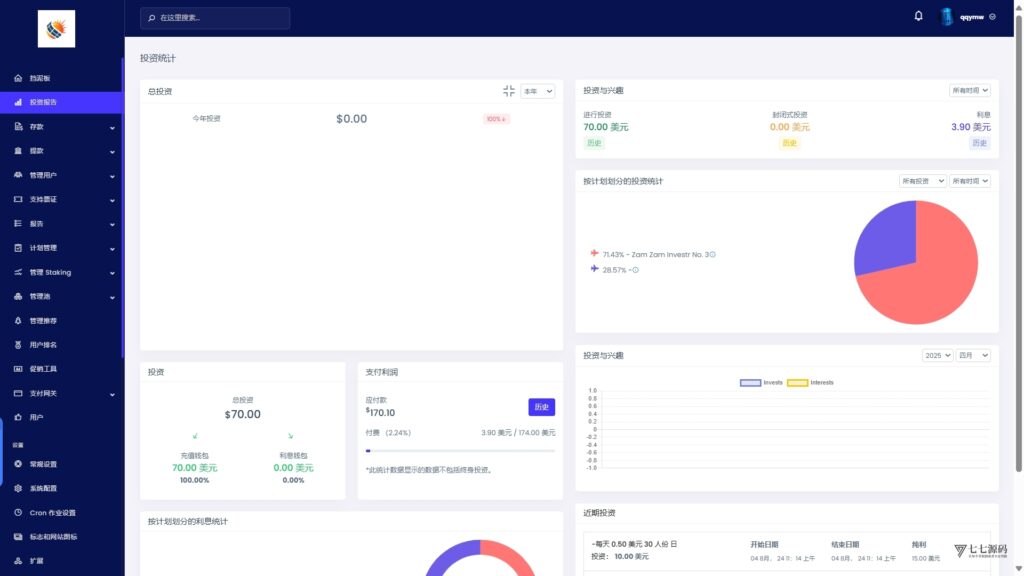Open the 计划管理 clipboard icon
Image resolution: width=1024 pixels, height=576 pixels.
pyautogui.click(x=18, y=248)
